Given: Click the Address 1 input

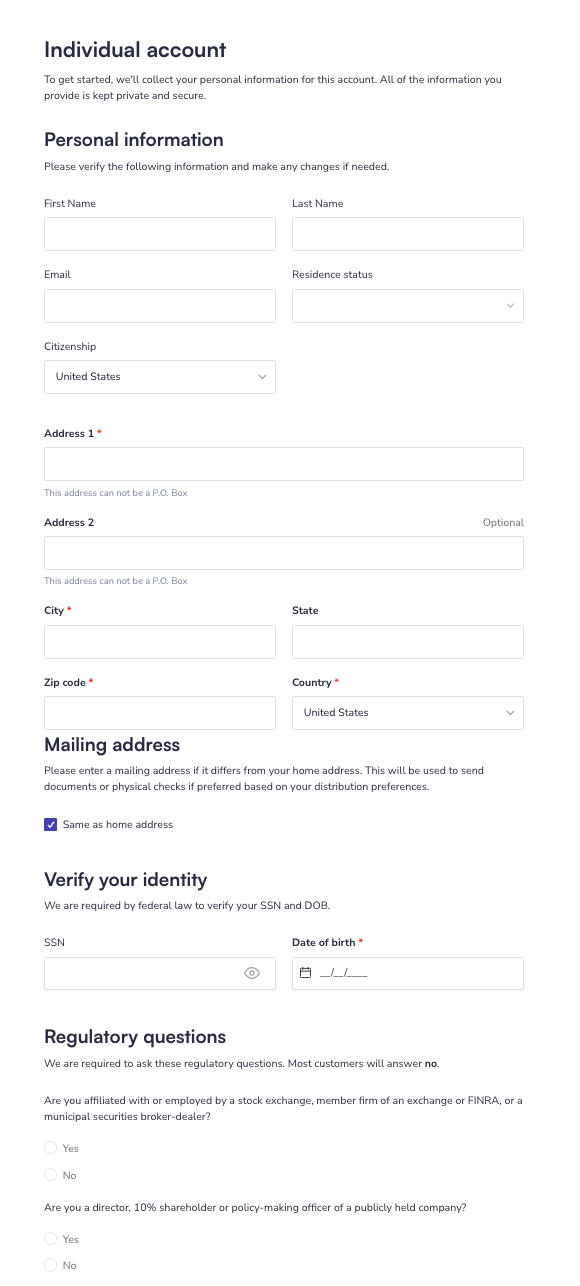Looking at the screenshot, I should pyautogui.click(x=284, y=464).
